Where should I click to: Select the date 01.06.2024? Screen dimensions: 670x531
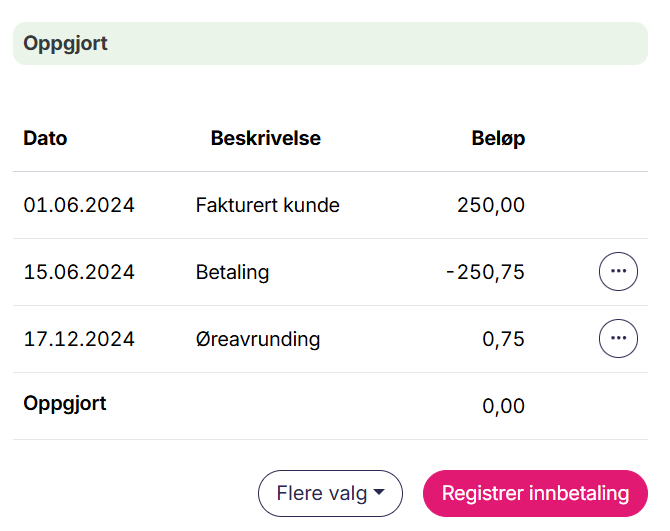[79, 206]
